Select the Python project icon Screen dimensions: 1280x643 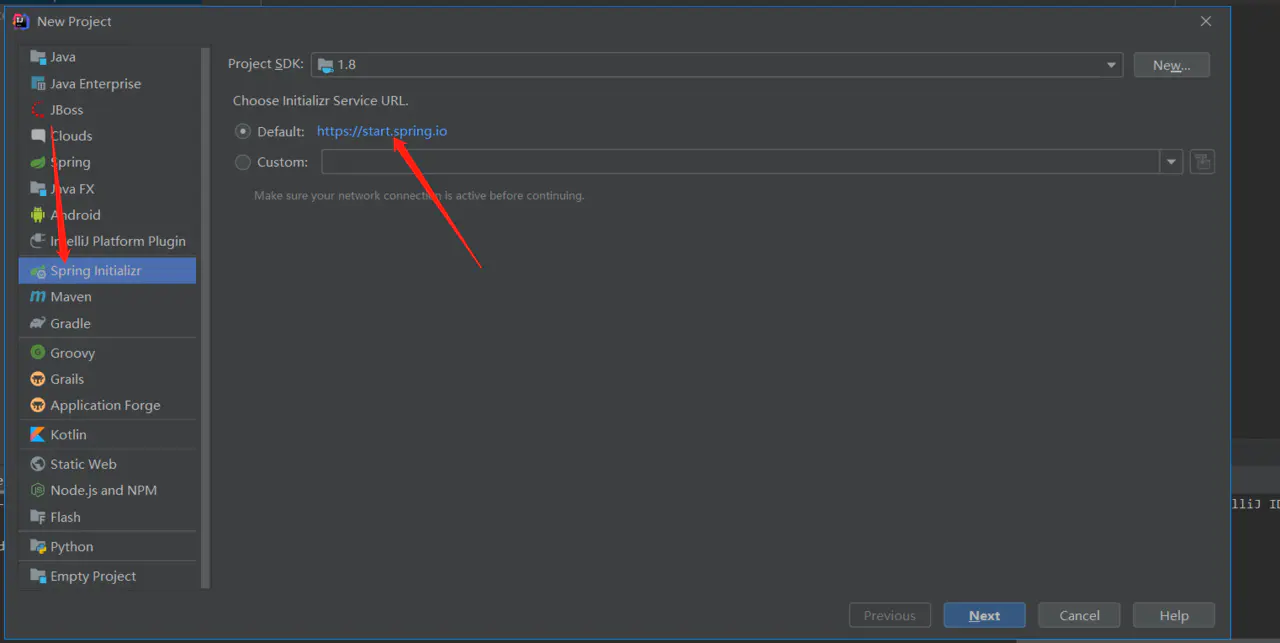(38, 547)
